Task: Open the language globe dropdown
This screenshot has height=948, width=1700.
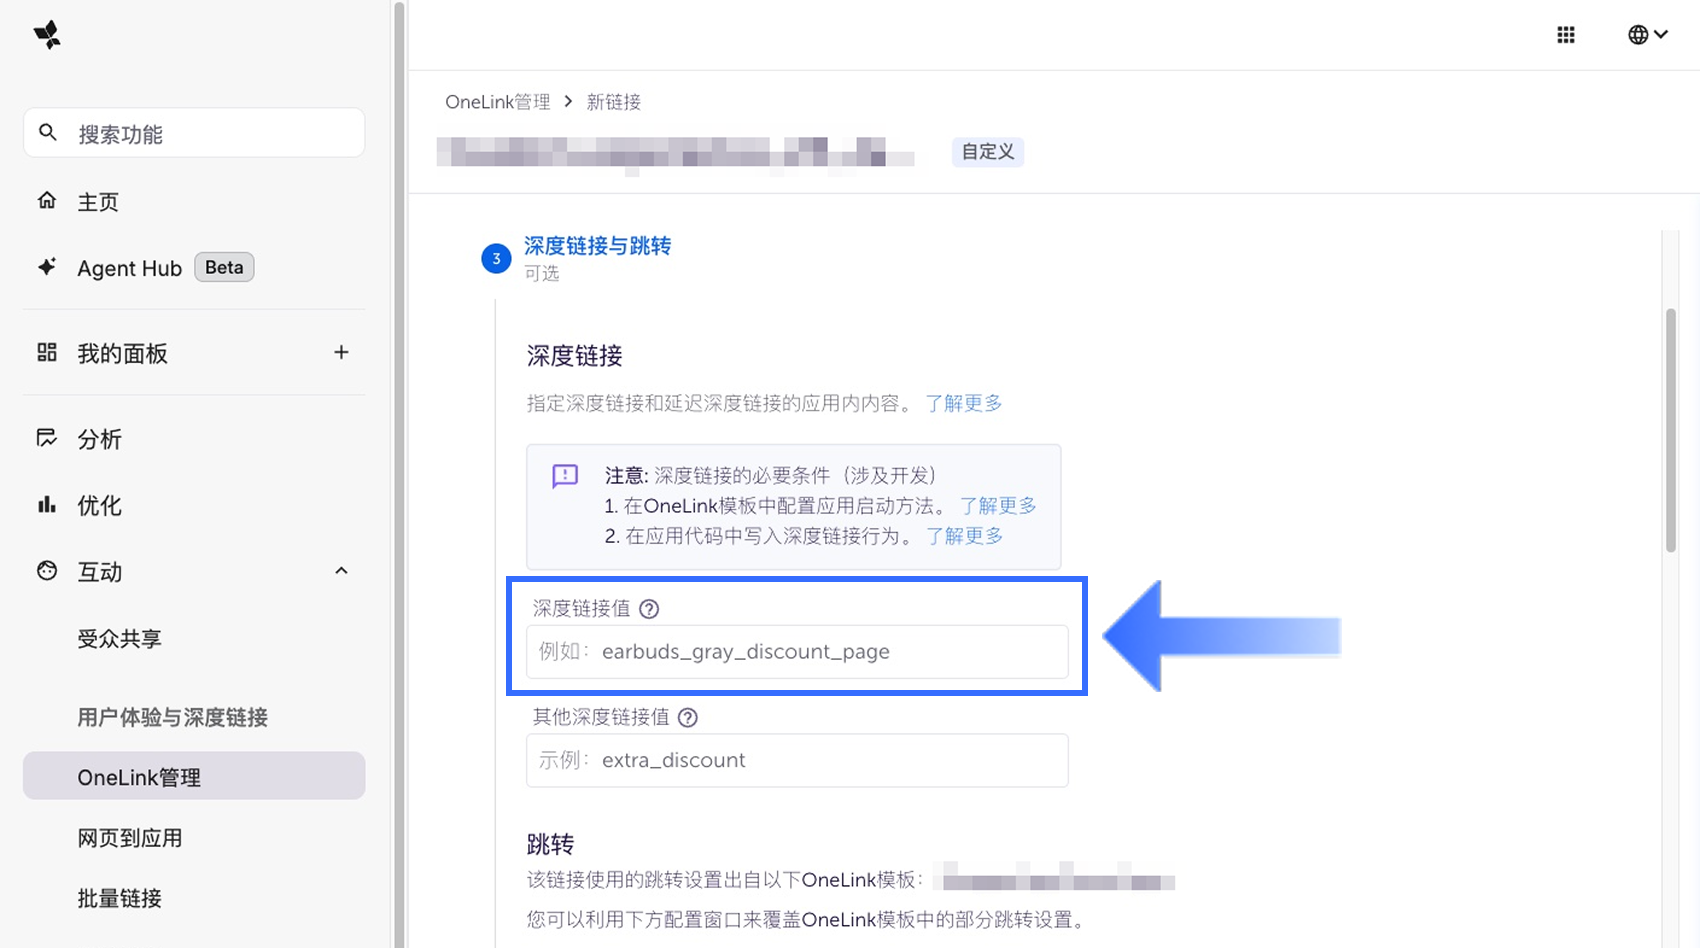Action: [x=1647, y=35]
